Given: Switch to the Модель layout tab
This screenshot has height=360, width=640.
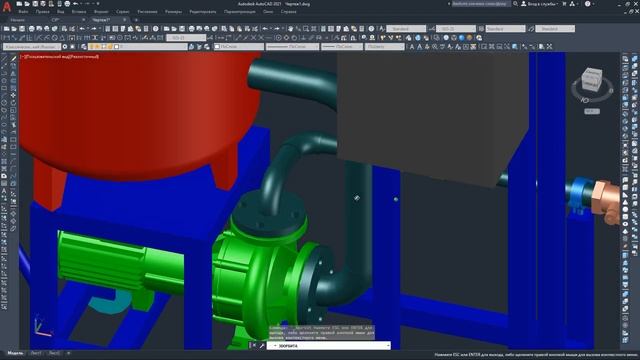Looking at the screenshot, I should pos(16,353).
